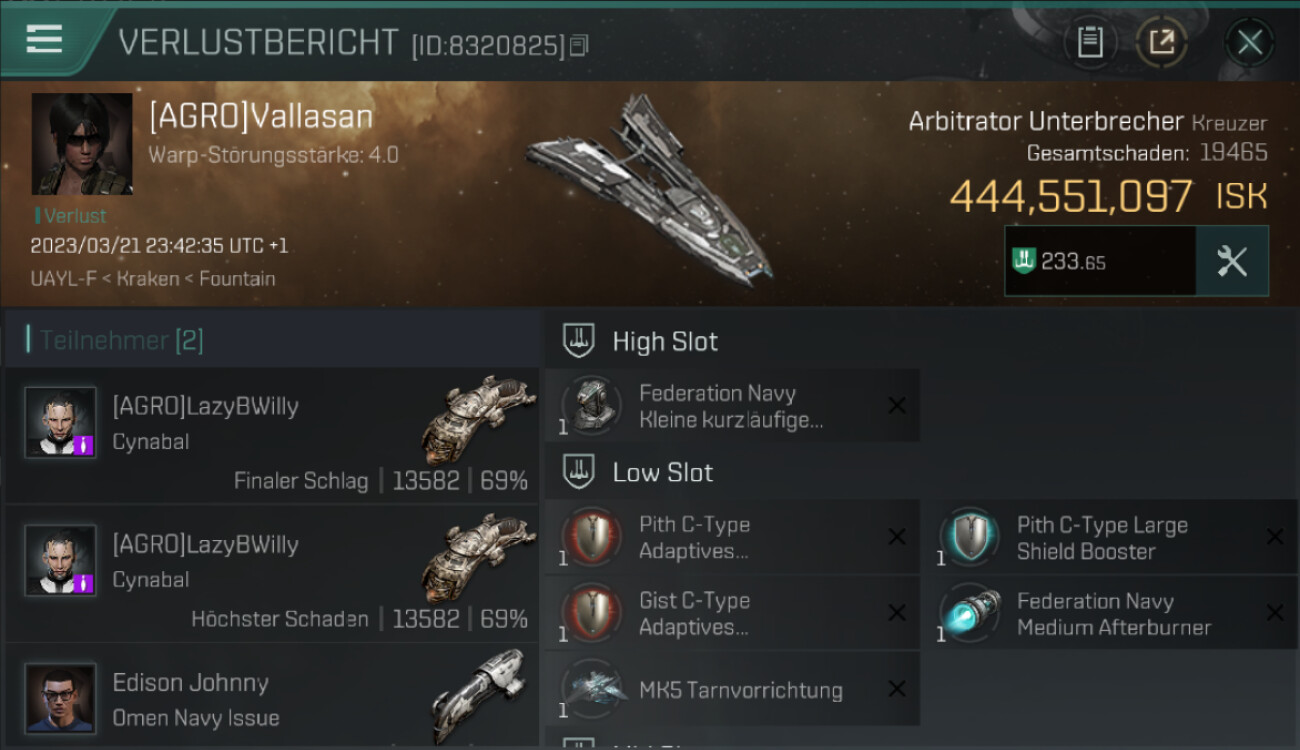Screen dimensions: 1300x750
Task: Click the 233.65 rating box
Action: pyautogui.click(x=1100, y=261)
